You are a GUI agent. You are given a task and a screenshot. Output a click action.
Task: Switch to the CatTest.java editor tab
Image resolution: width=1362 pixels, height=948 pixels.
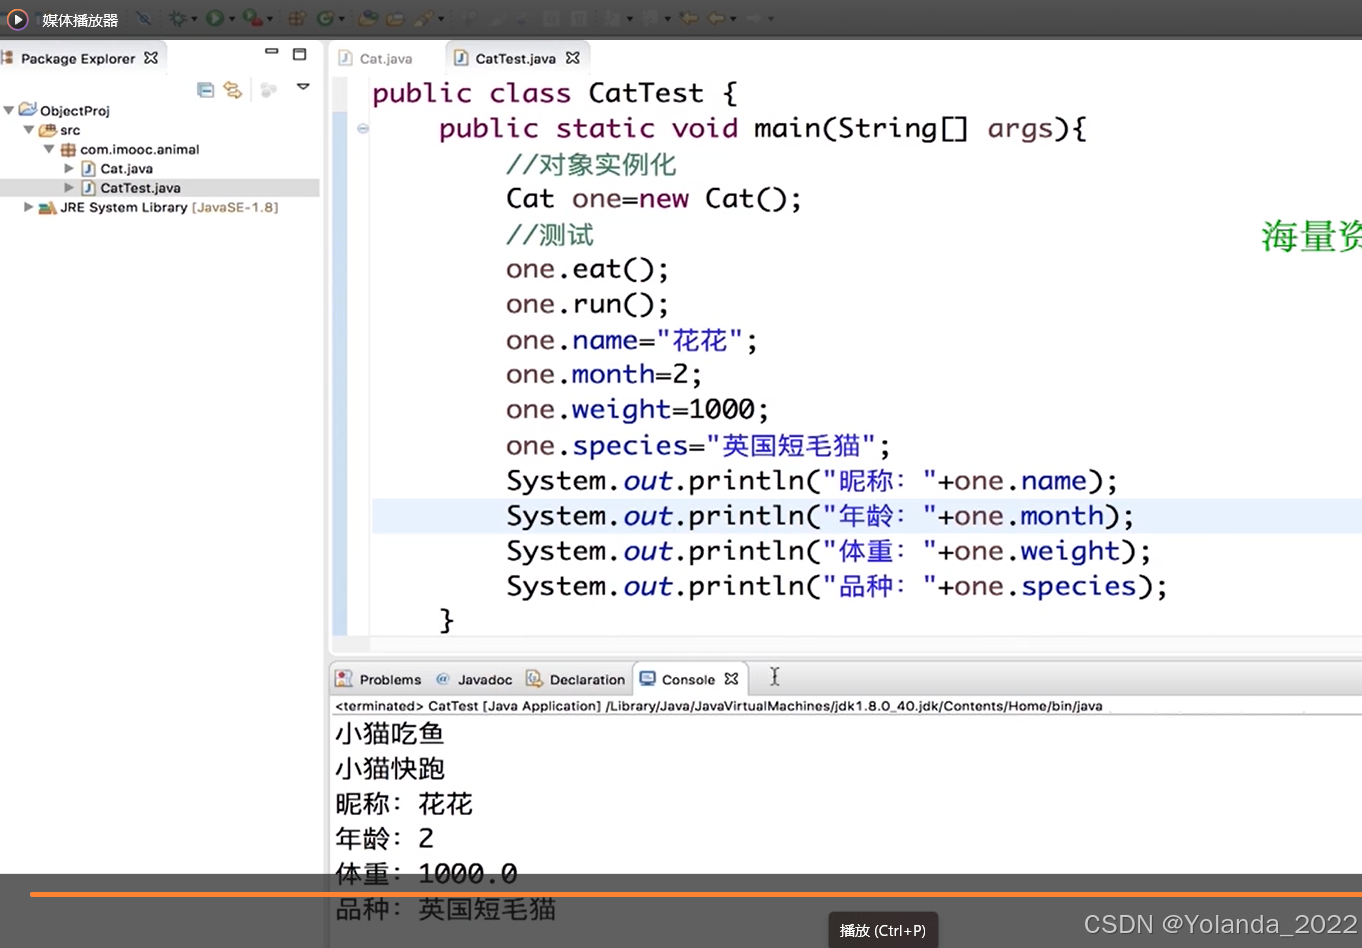coord(515,58)
